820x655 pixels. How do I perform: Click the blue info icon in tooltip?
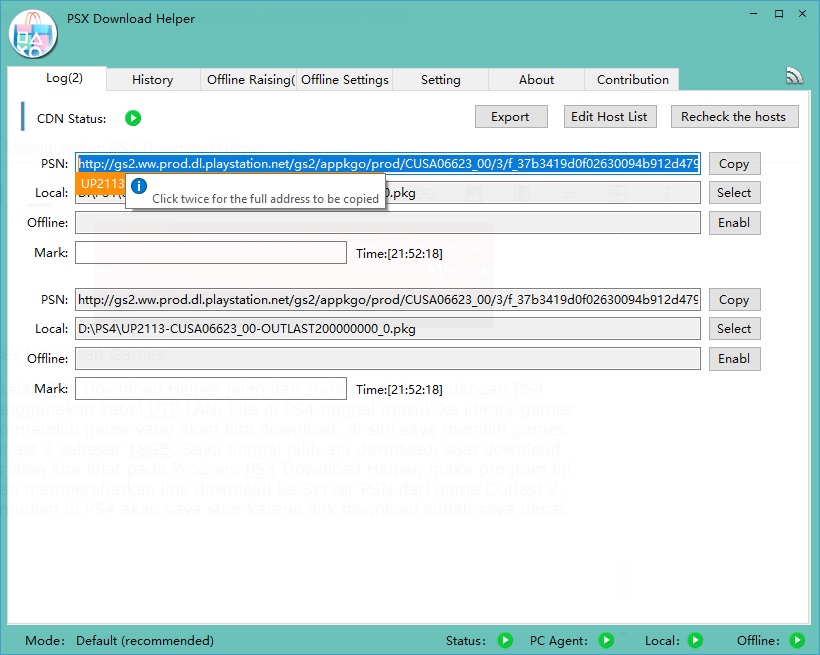139,186
